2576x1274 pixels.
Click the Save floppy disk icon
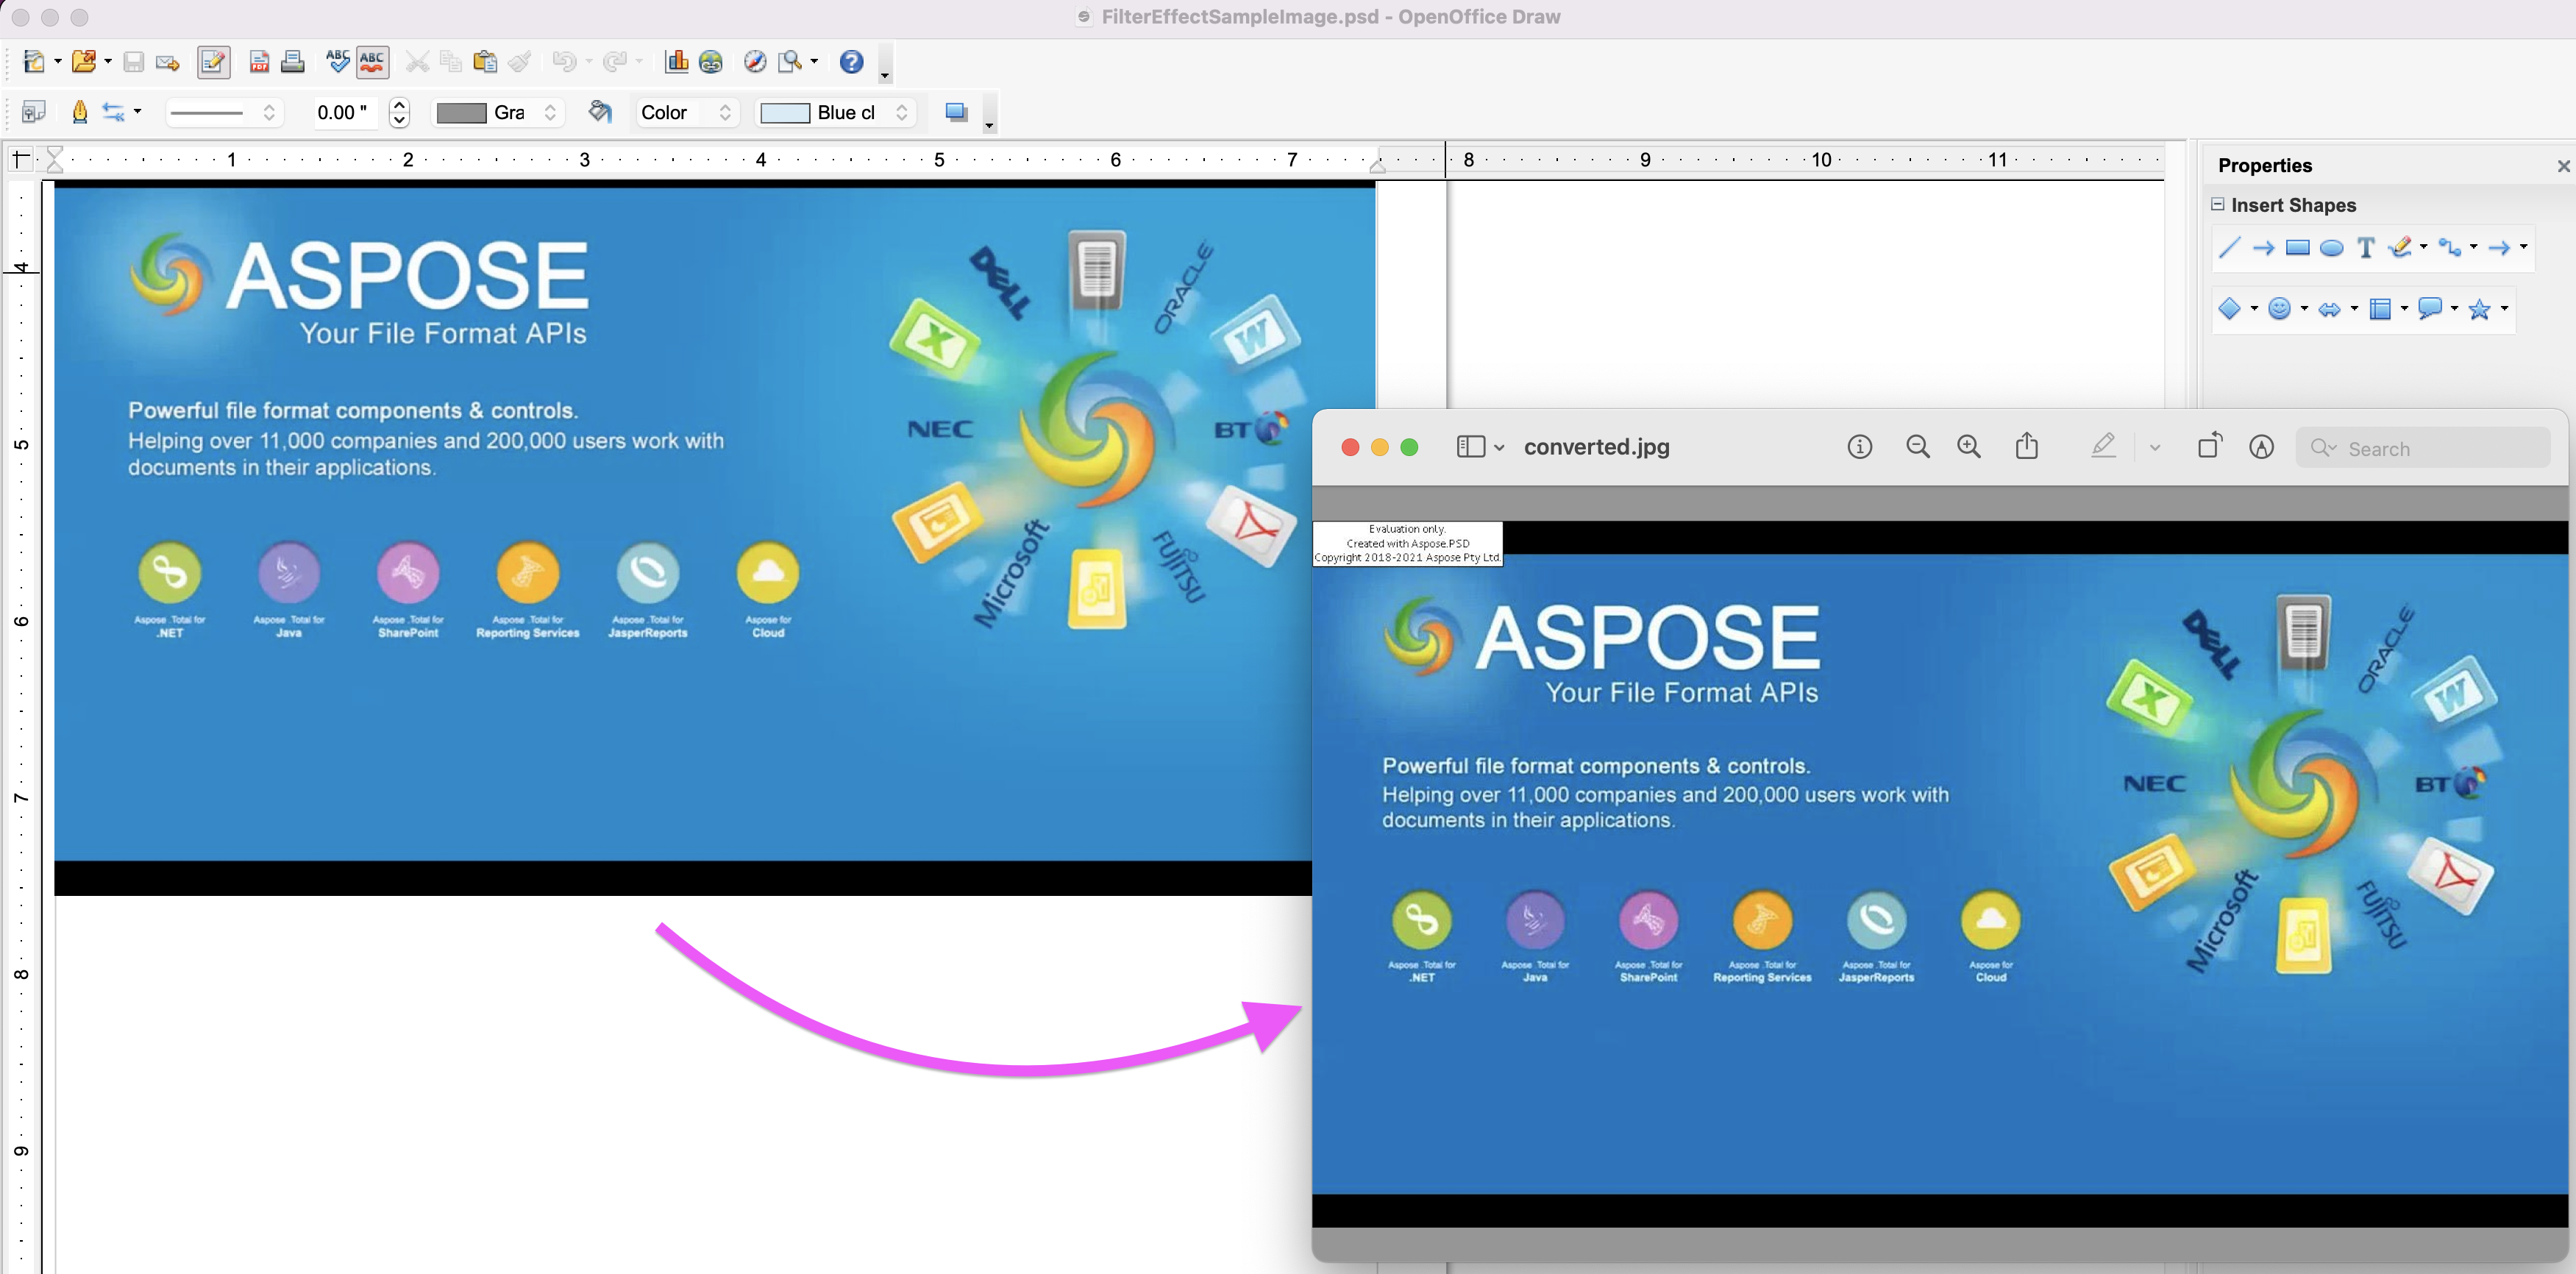pos(133,62)
